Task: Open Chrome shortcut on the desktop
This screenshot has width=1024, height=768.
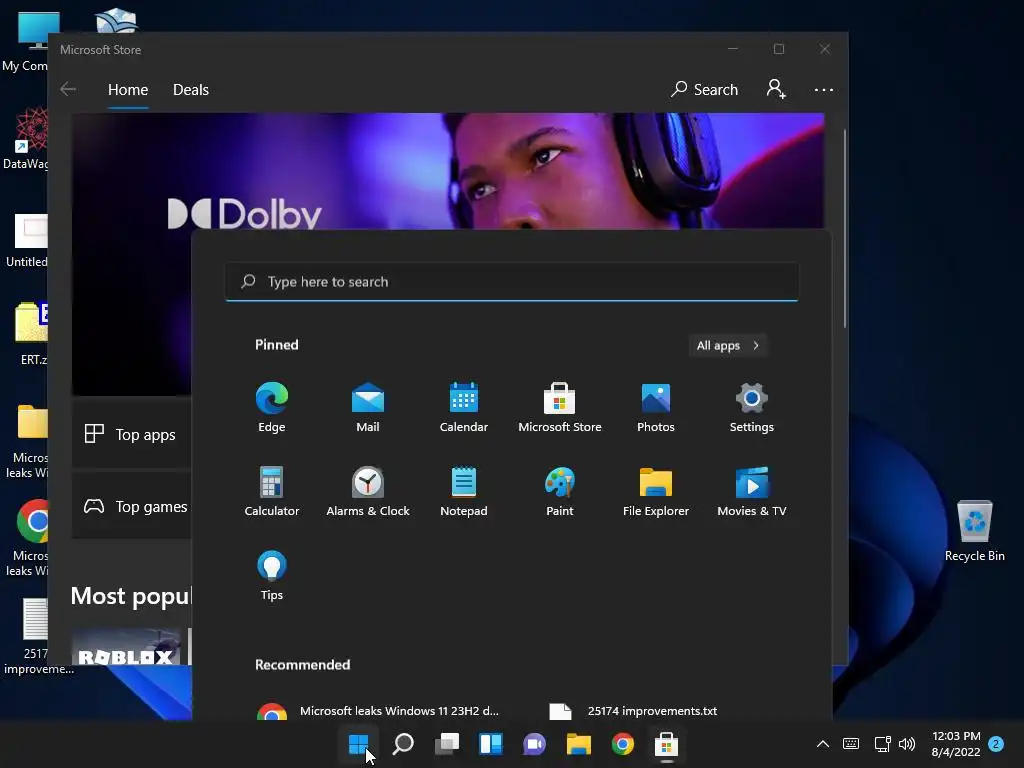Action: point(30,538)
